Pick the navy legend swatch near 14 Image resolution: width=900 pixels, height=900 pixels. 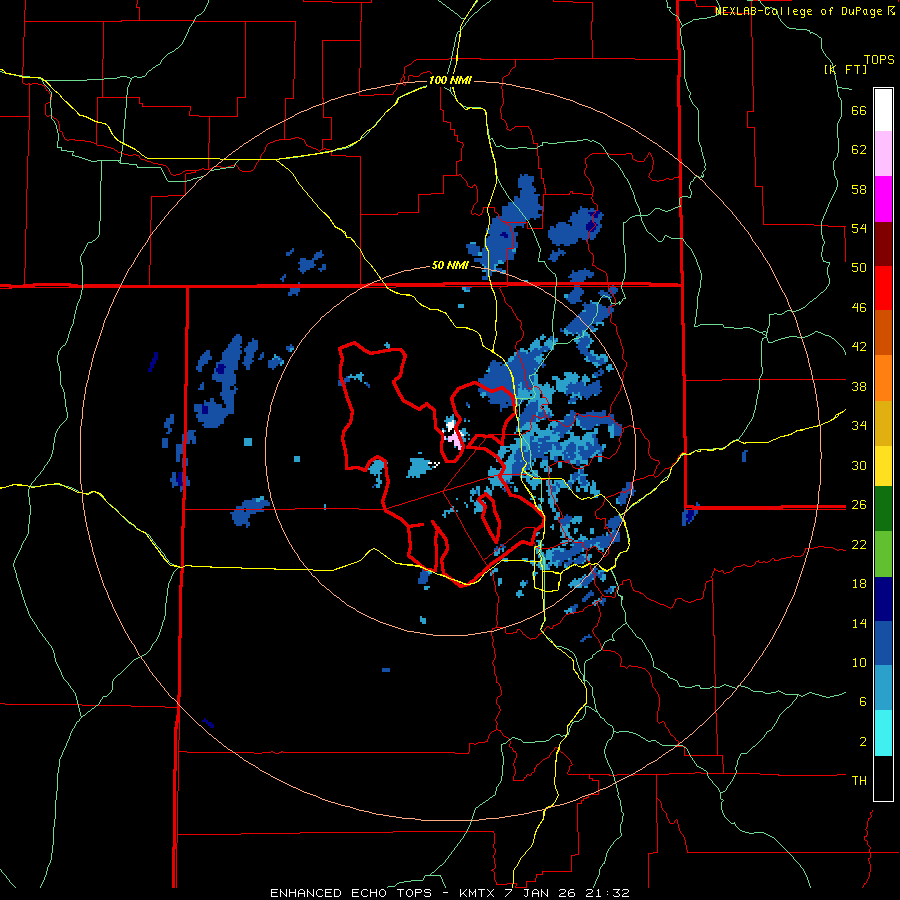883,599
